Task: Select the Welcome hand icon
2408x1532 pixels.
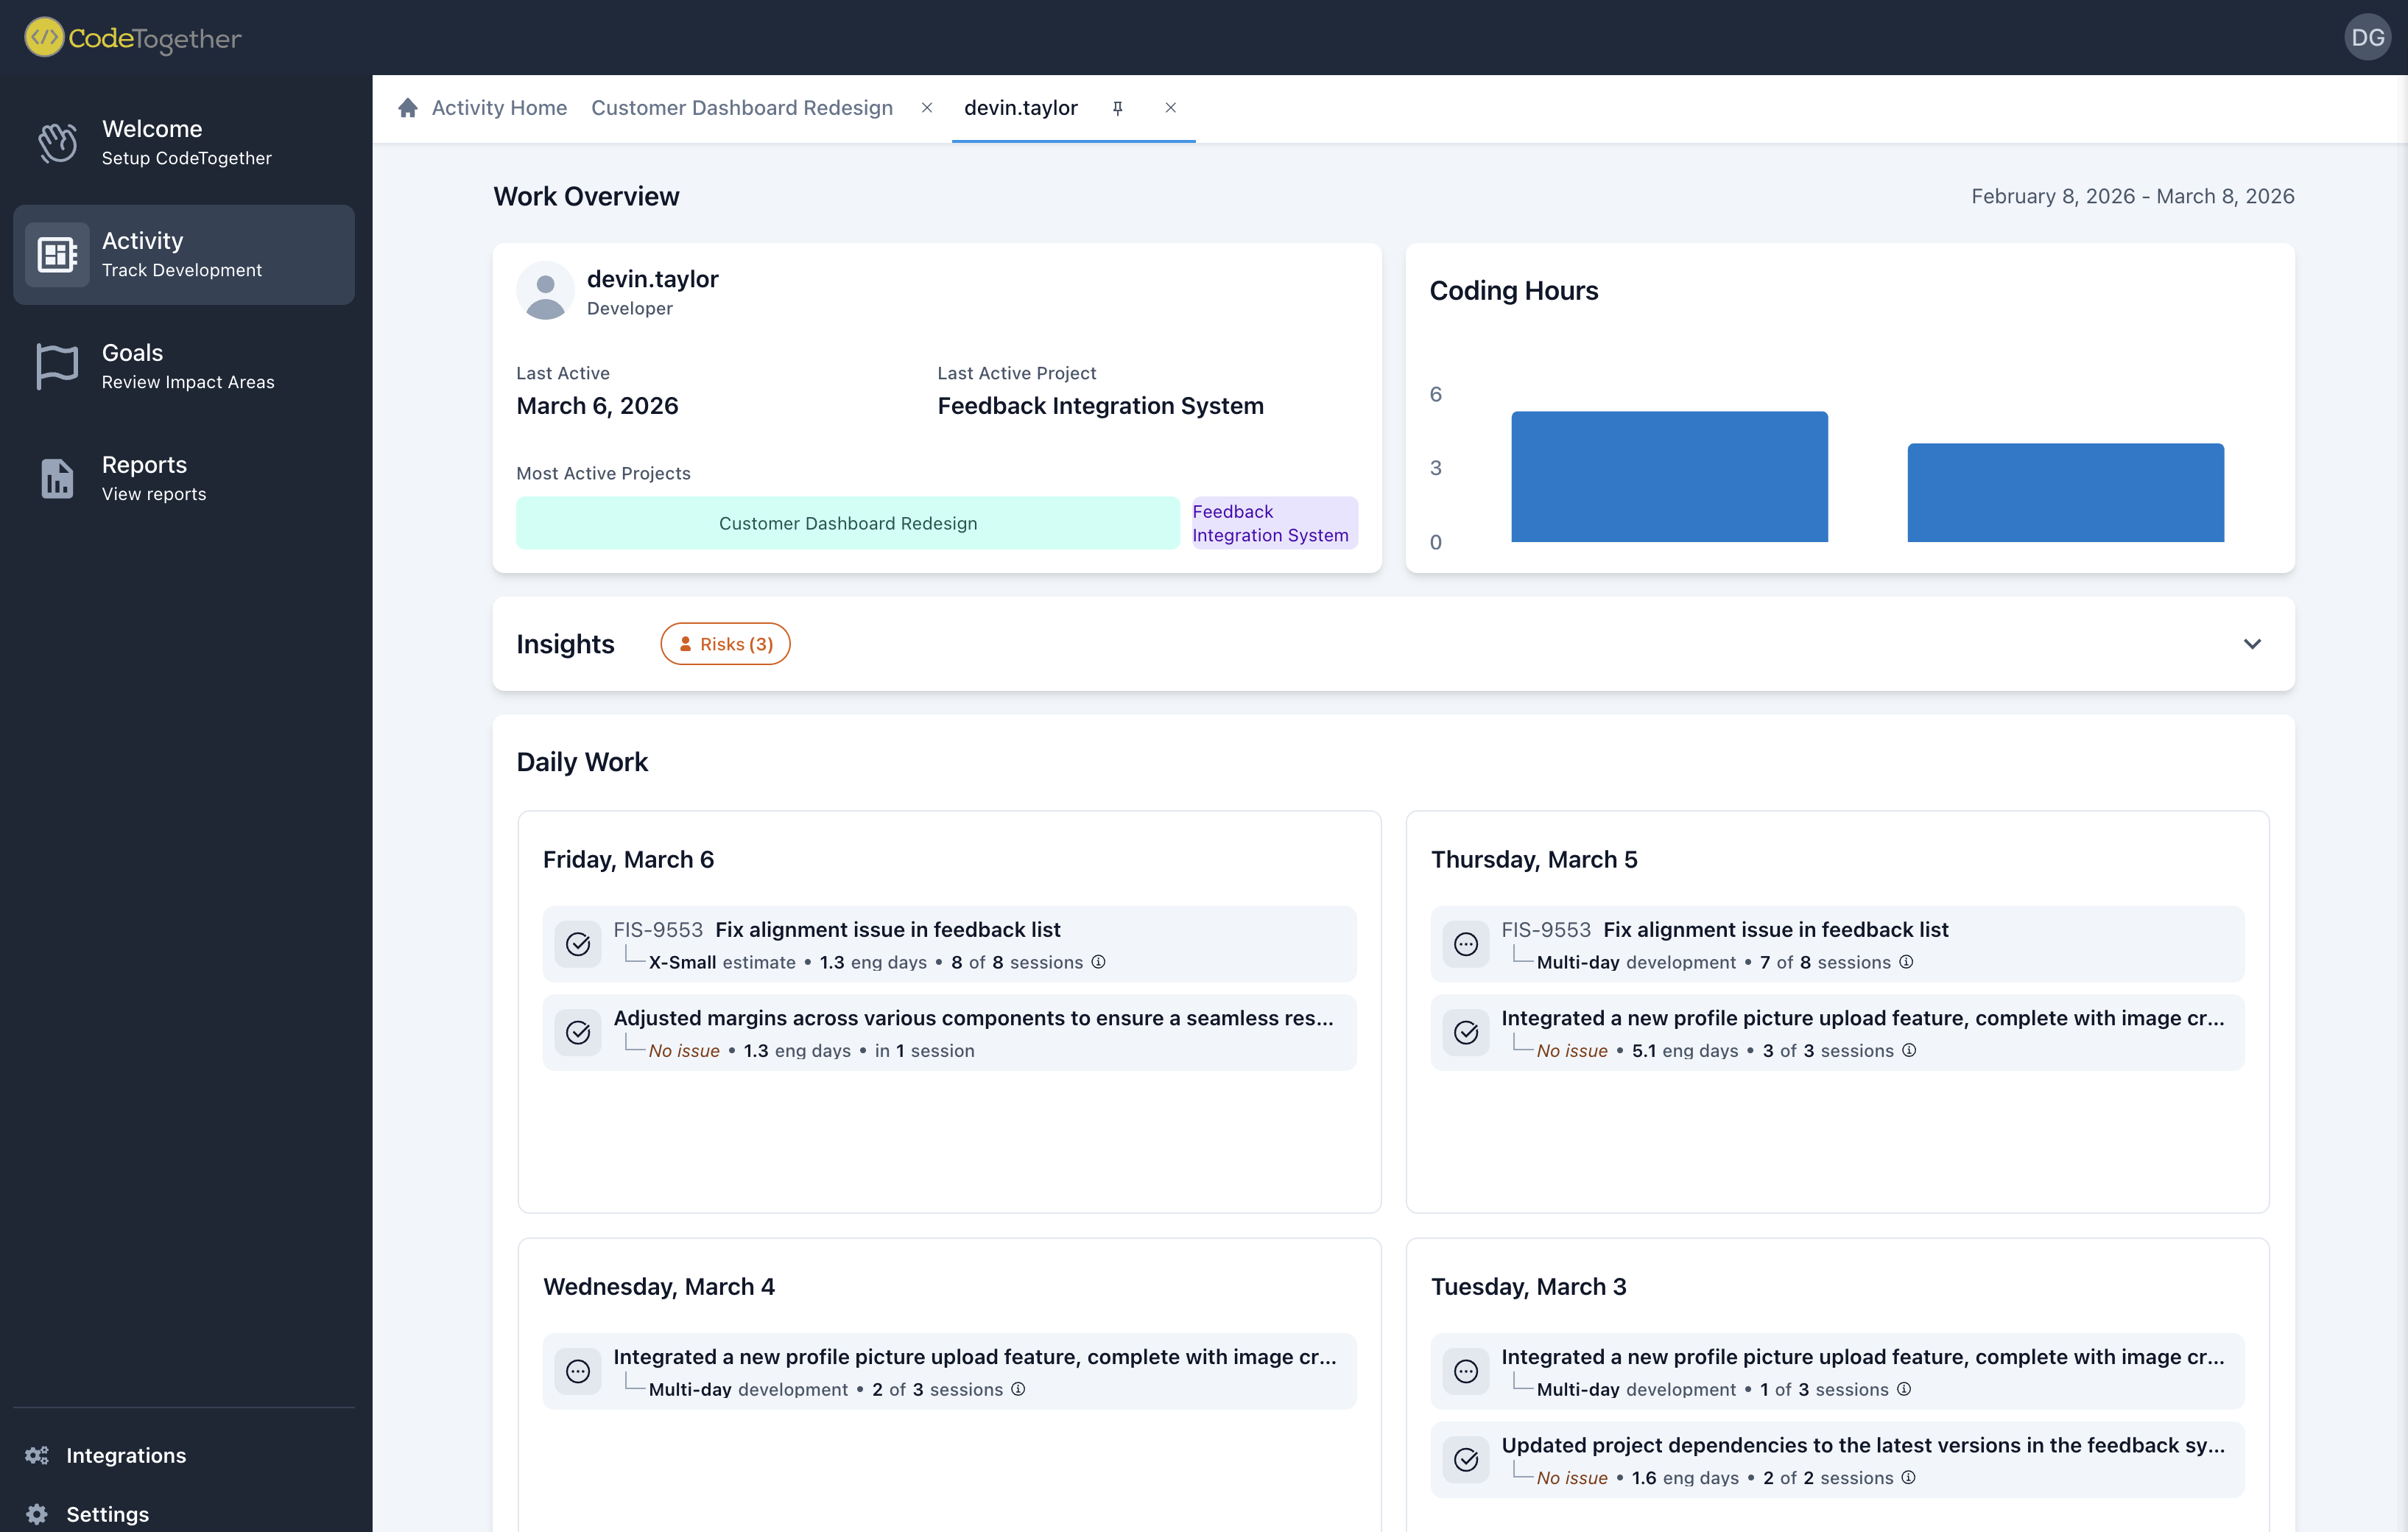Action: click(57, 142)
